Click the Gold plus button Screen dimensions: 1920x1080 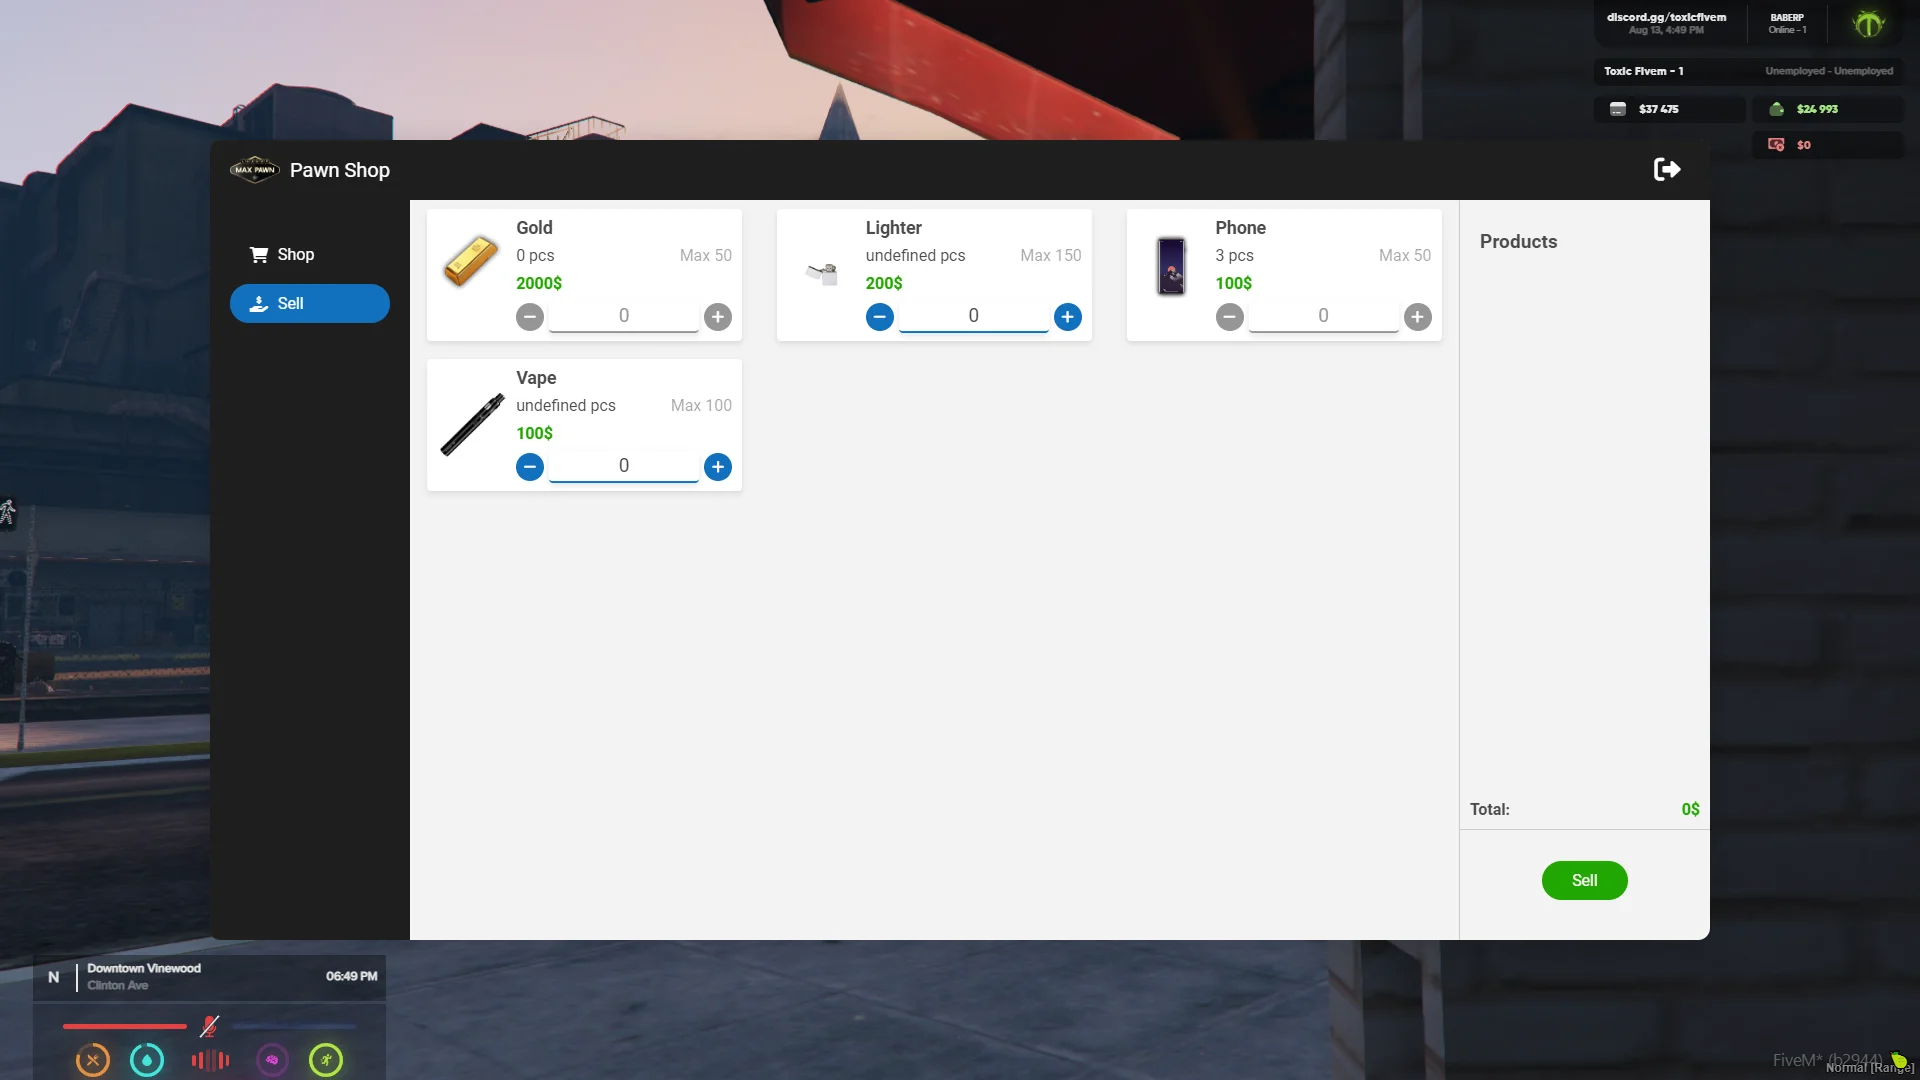pyautogui.click(x=717, y=317)
